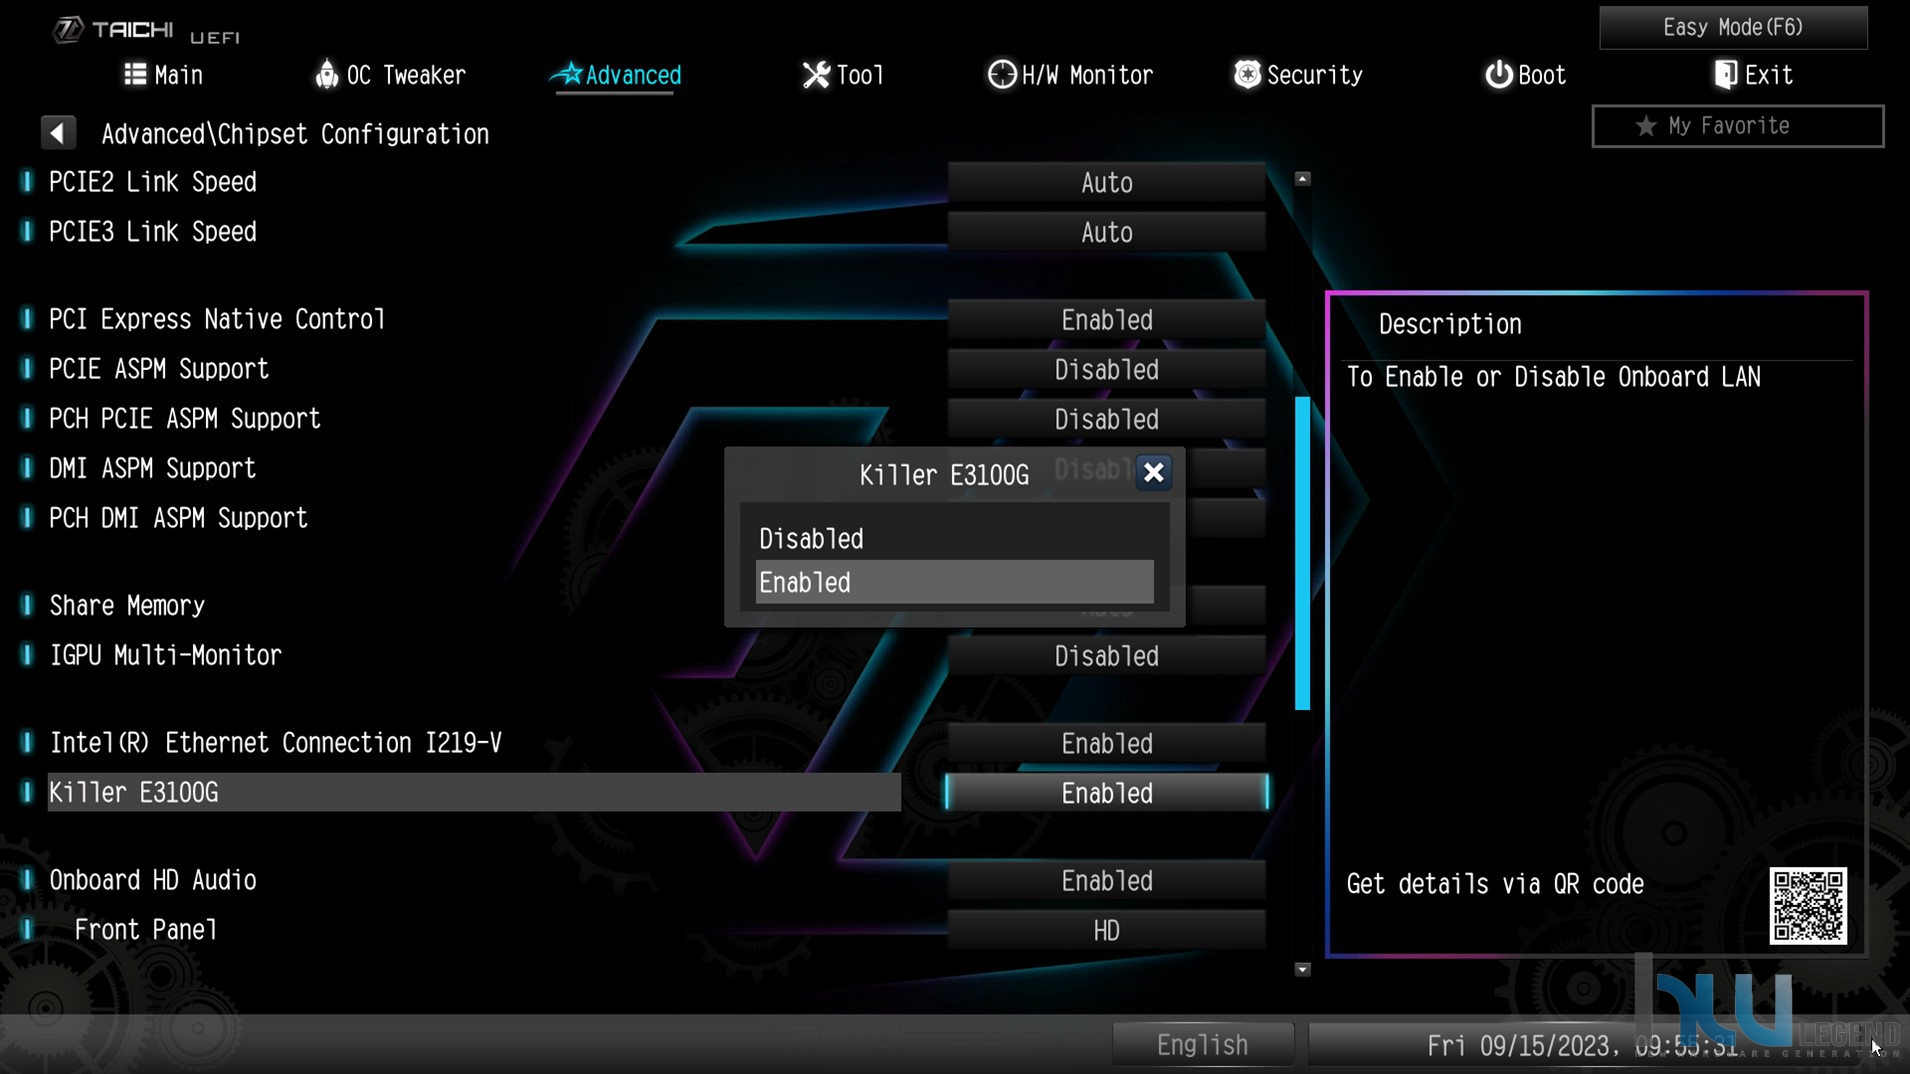Open Front Panel HD dropdown

pos(1106,931)
